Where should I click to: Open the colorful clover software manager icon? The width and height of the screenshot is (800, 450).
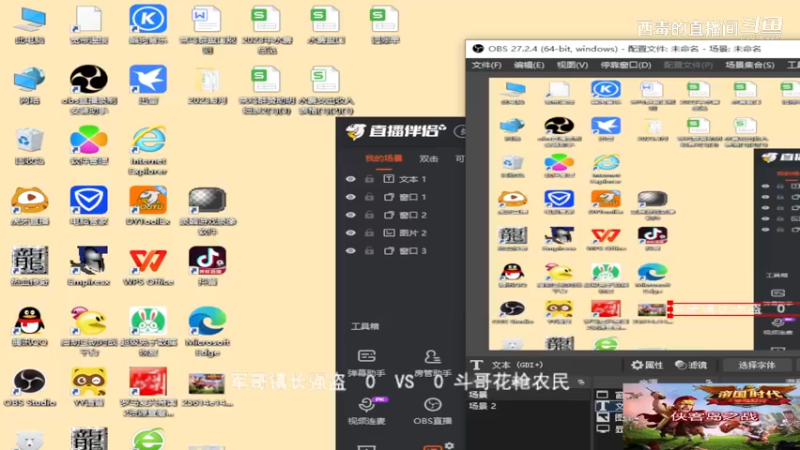[x=89, y=146]
